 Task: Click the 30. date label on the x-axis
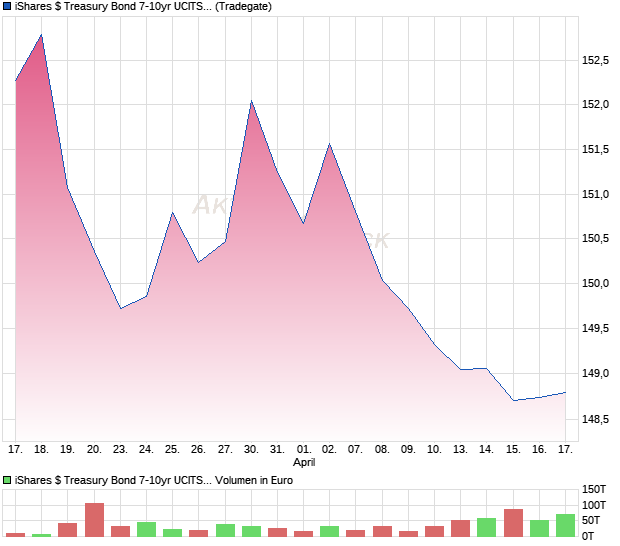251,450
